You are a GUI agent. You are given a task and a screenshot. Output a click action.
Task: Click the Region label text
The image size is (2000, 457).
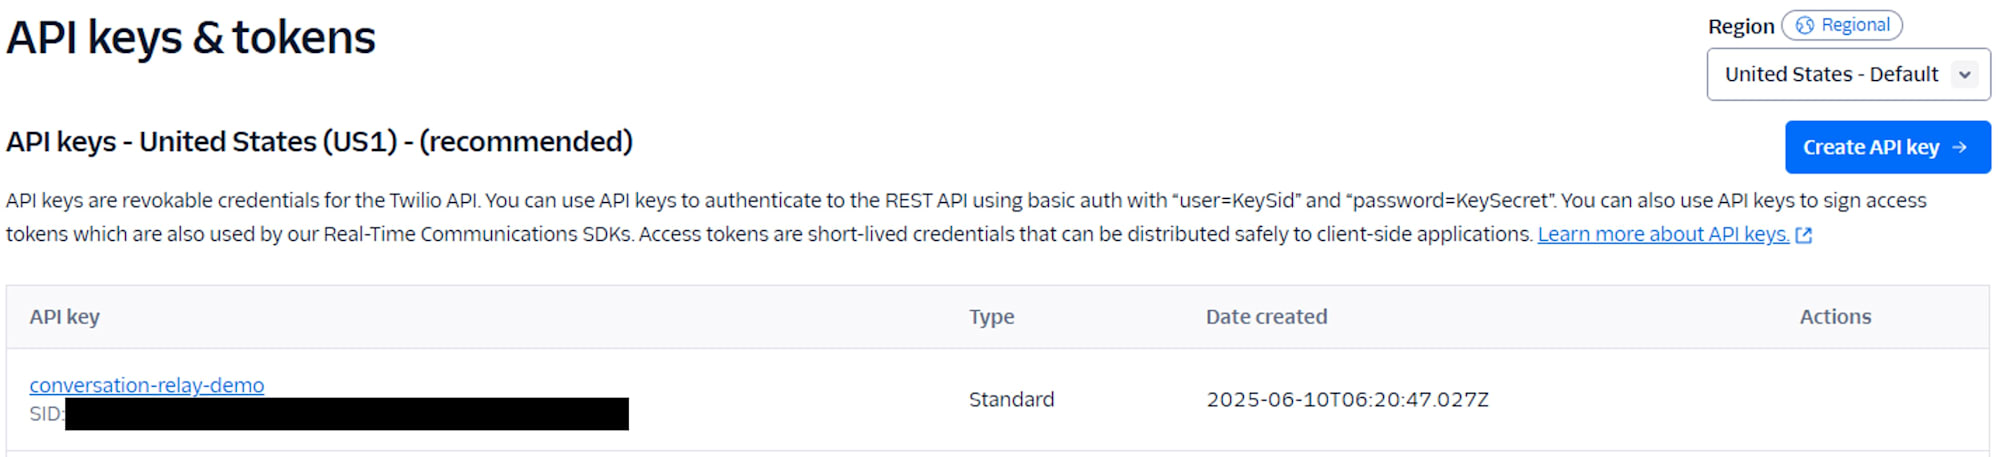1741,27
